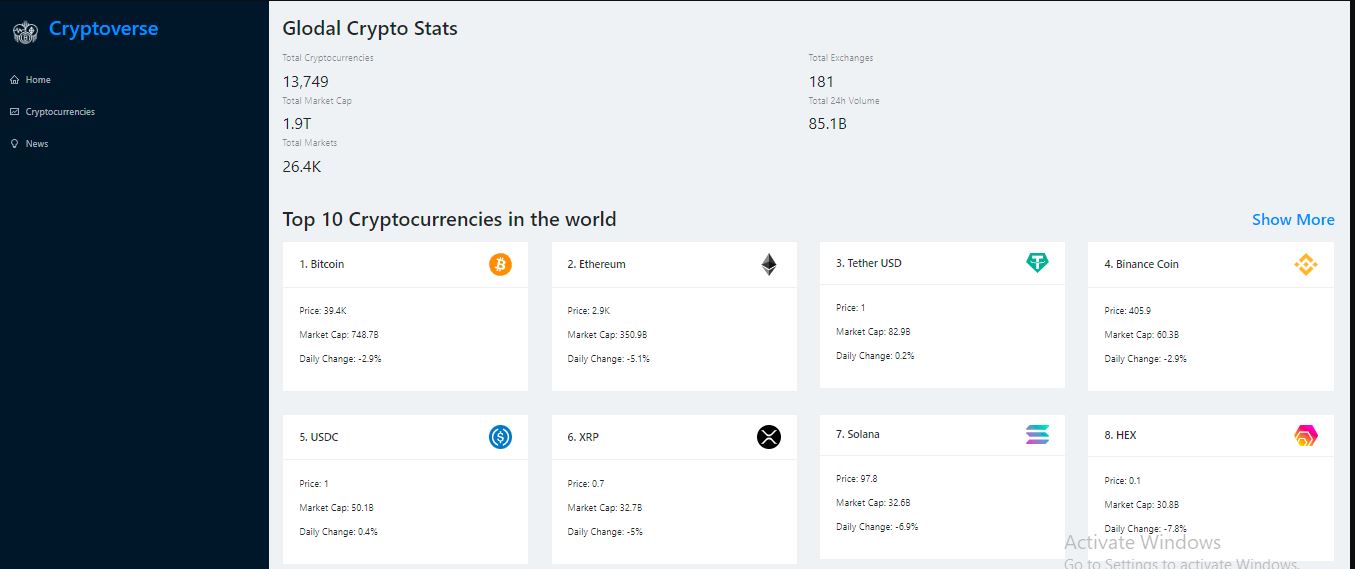
Task: Click the Binance Coin yellow icon
Action: [x=1305, y=264]
